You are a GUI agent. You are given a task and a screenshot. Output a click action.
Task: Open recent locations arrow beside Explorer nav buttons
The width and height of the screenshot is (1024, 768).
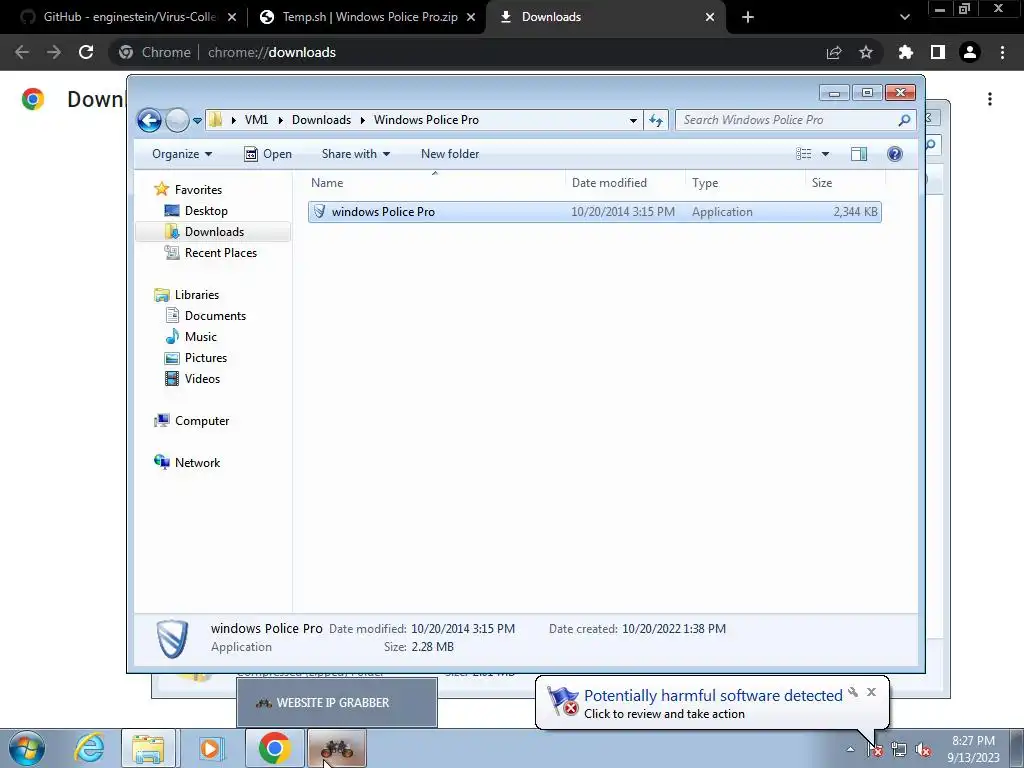[197, 121]
